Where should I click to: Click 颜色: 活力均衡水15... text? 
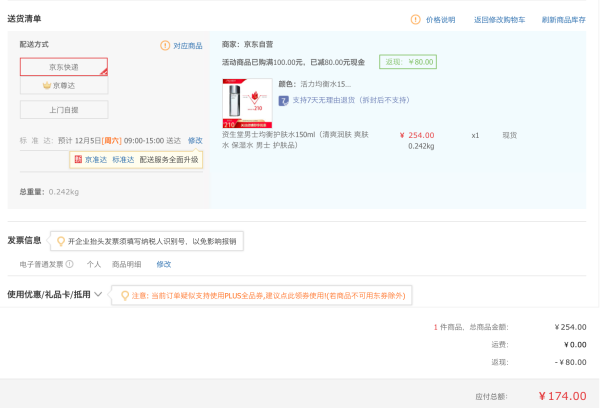(x=315, y=84)
